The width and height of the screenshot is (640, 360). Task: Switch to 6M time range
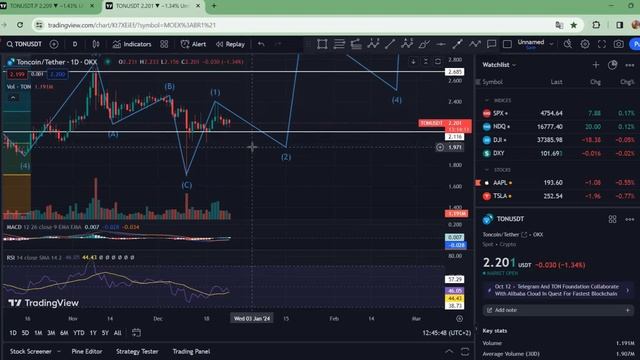[64, 333]
